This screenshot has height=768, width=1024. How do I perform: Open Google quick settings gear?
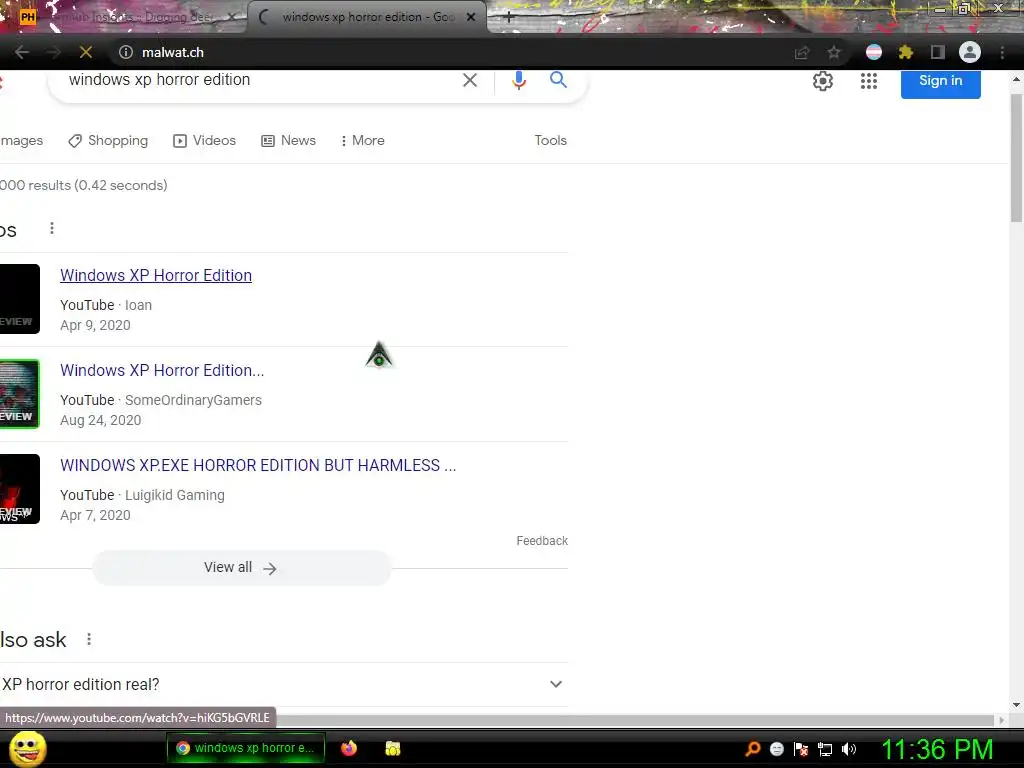tap(823, 81)
